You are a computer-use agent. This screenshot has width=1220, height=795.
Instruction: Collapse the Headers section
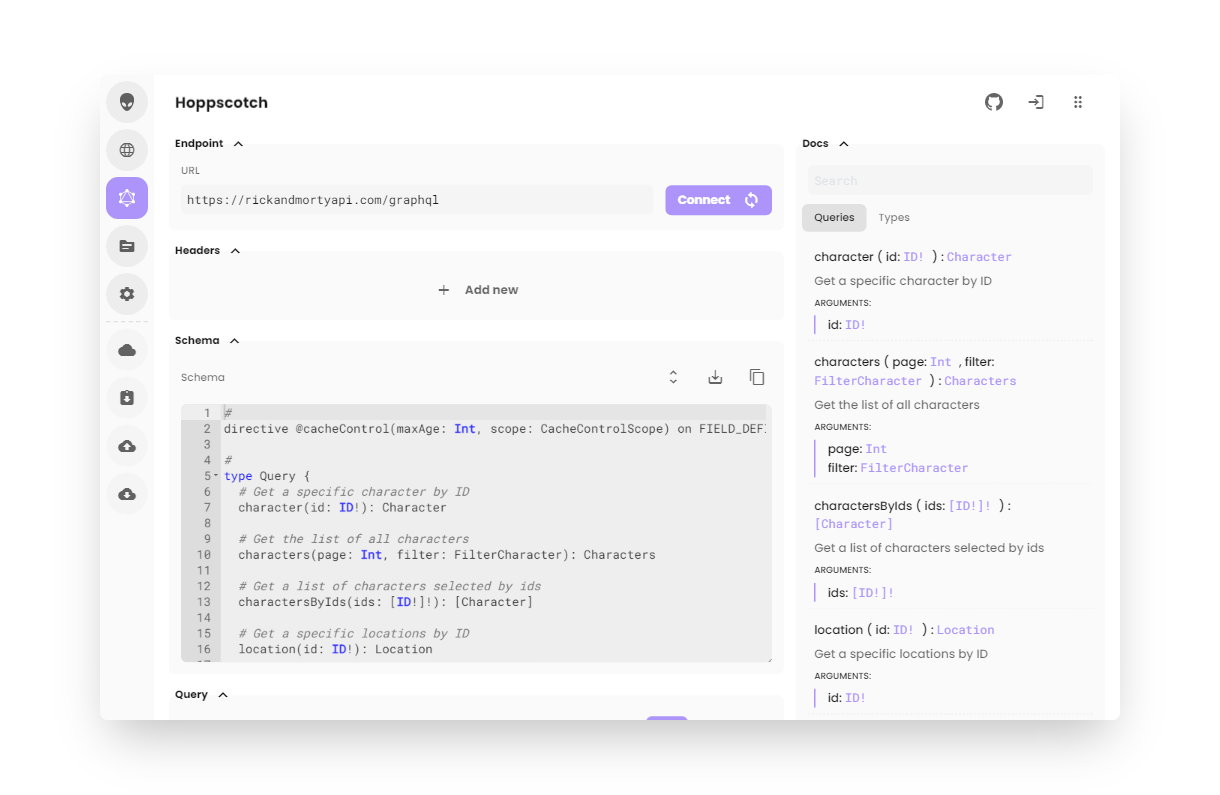tap(235, 251)
